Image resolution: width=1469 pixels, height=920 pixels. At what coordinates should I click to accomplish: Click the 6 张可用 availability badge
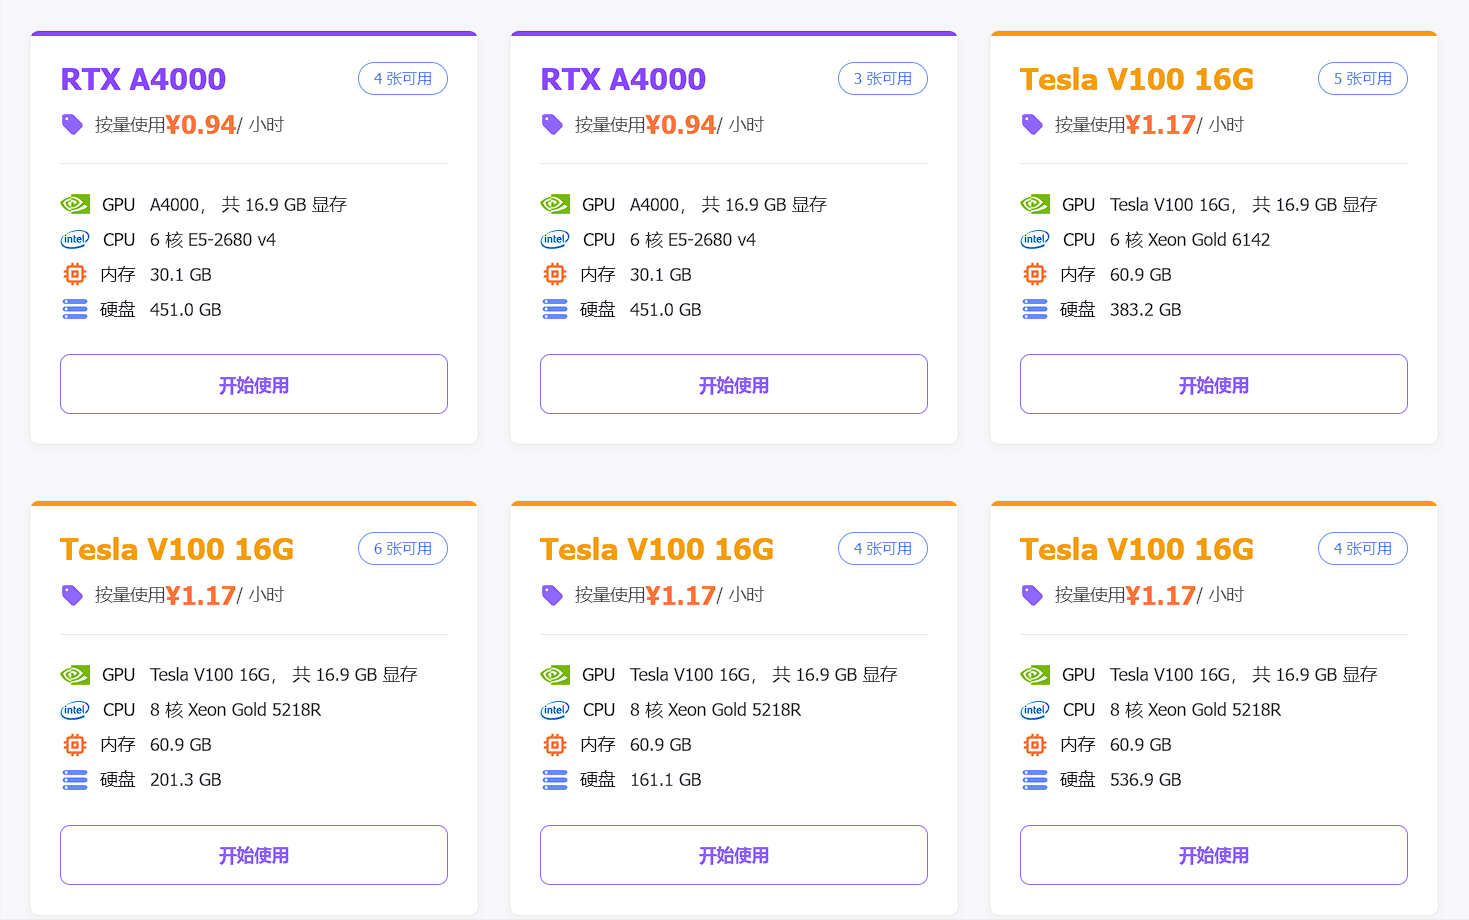(x=403, y=549)
